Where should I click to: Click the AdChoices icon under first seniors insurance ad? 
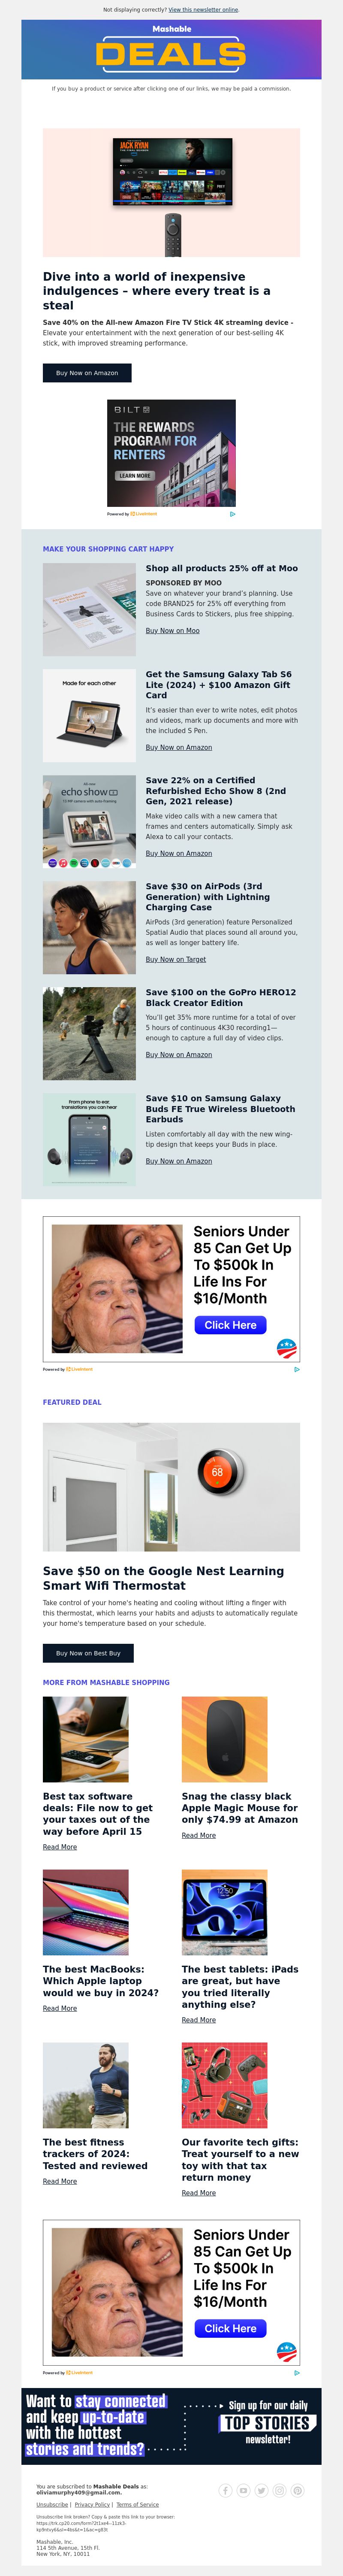point(297,1369)
